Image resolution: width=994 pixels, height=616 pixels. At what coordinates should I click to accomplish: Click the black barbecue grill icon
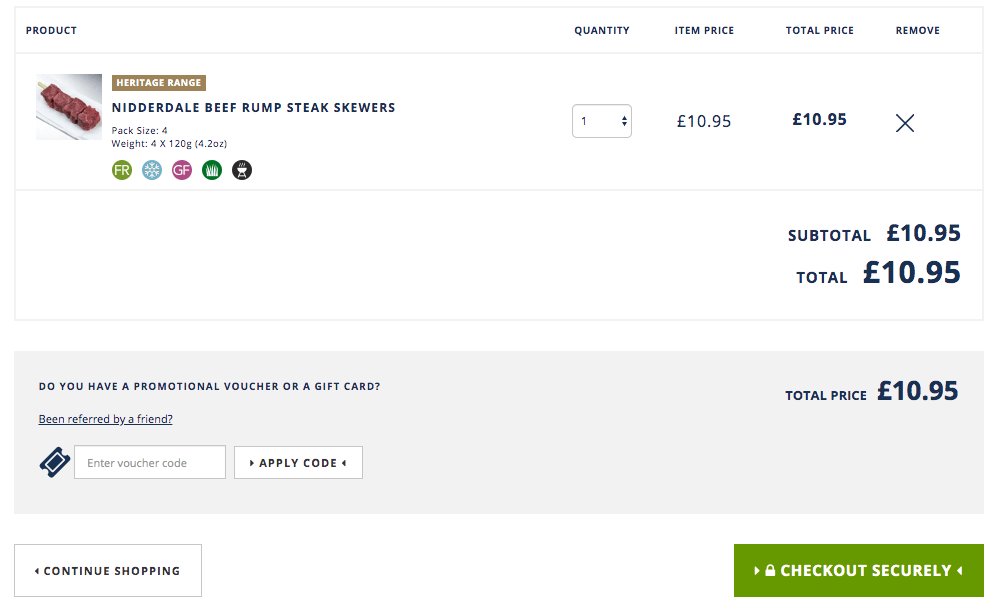click(x=242, y=170)
